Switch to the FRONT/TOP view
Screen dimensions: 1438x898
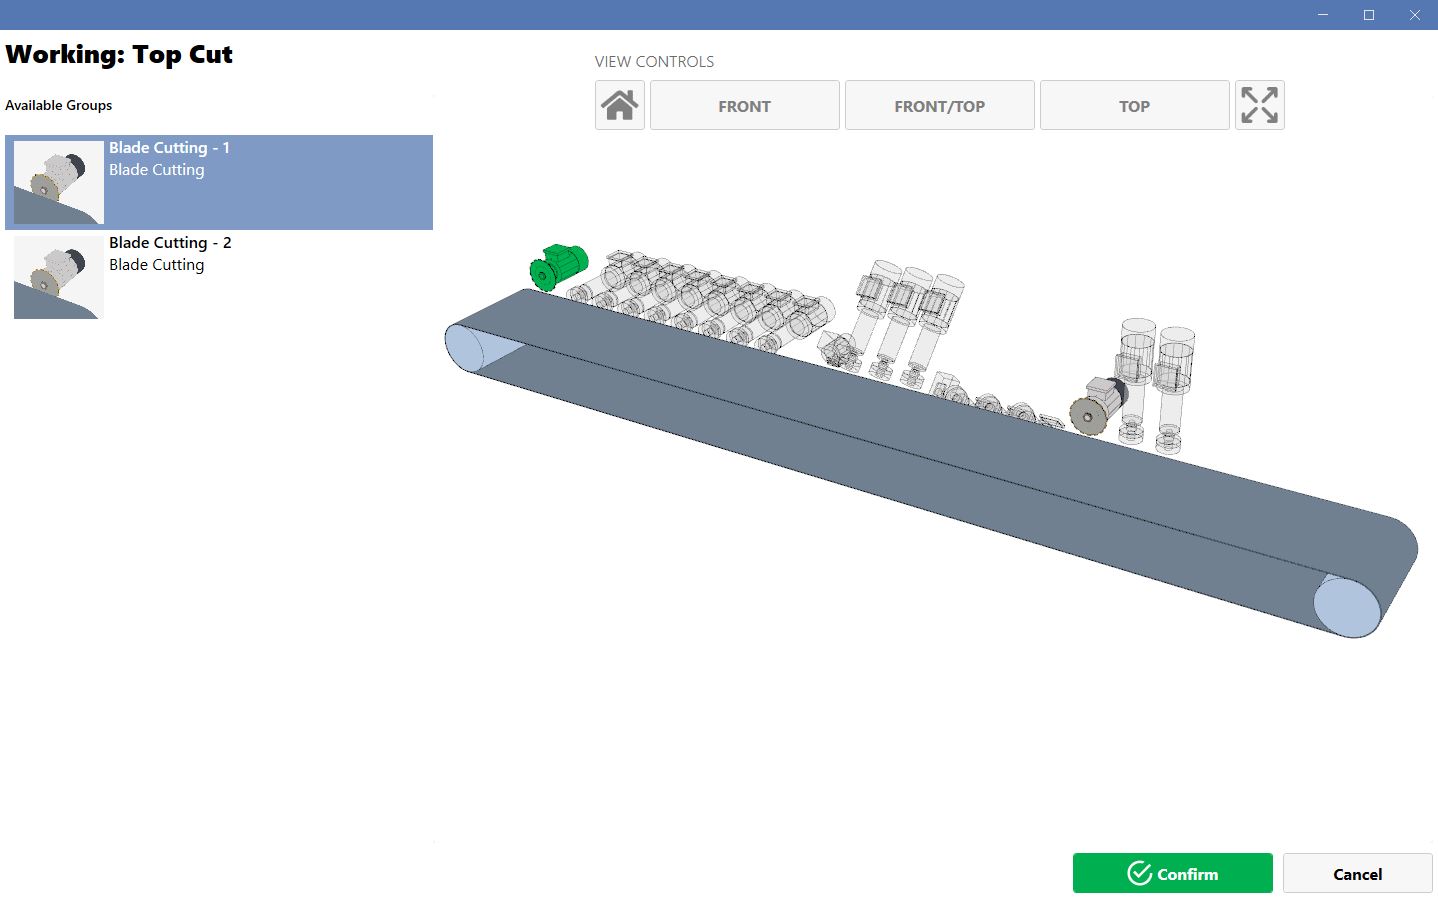click(x=940, y=105)
